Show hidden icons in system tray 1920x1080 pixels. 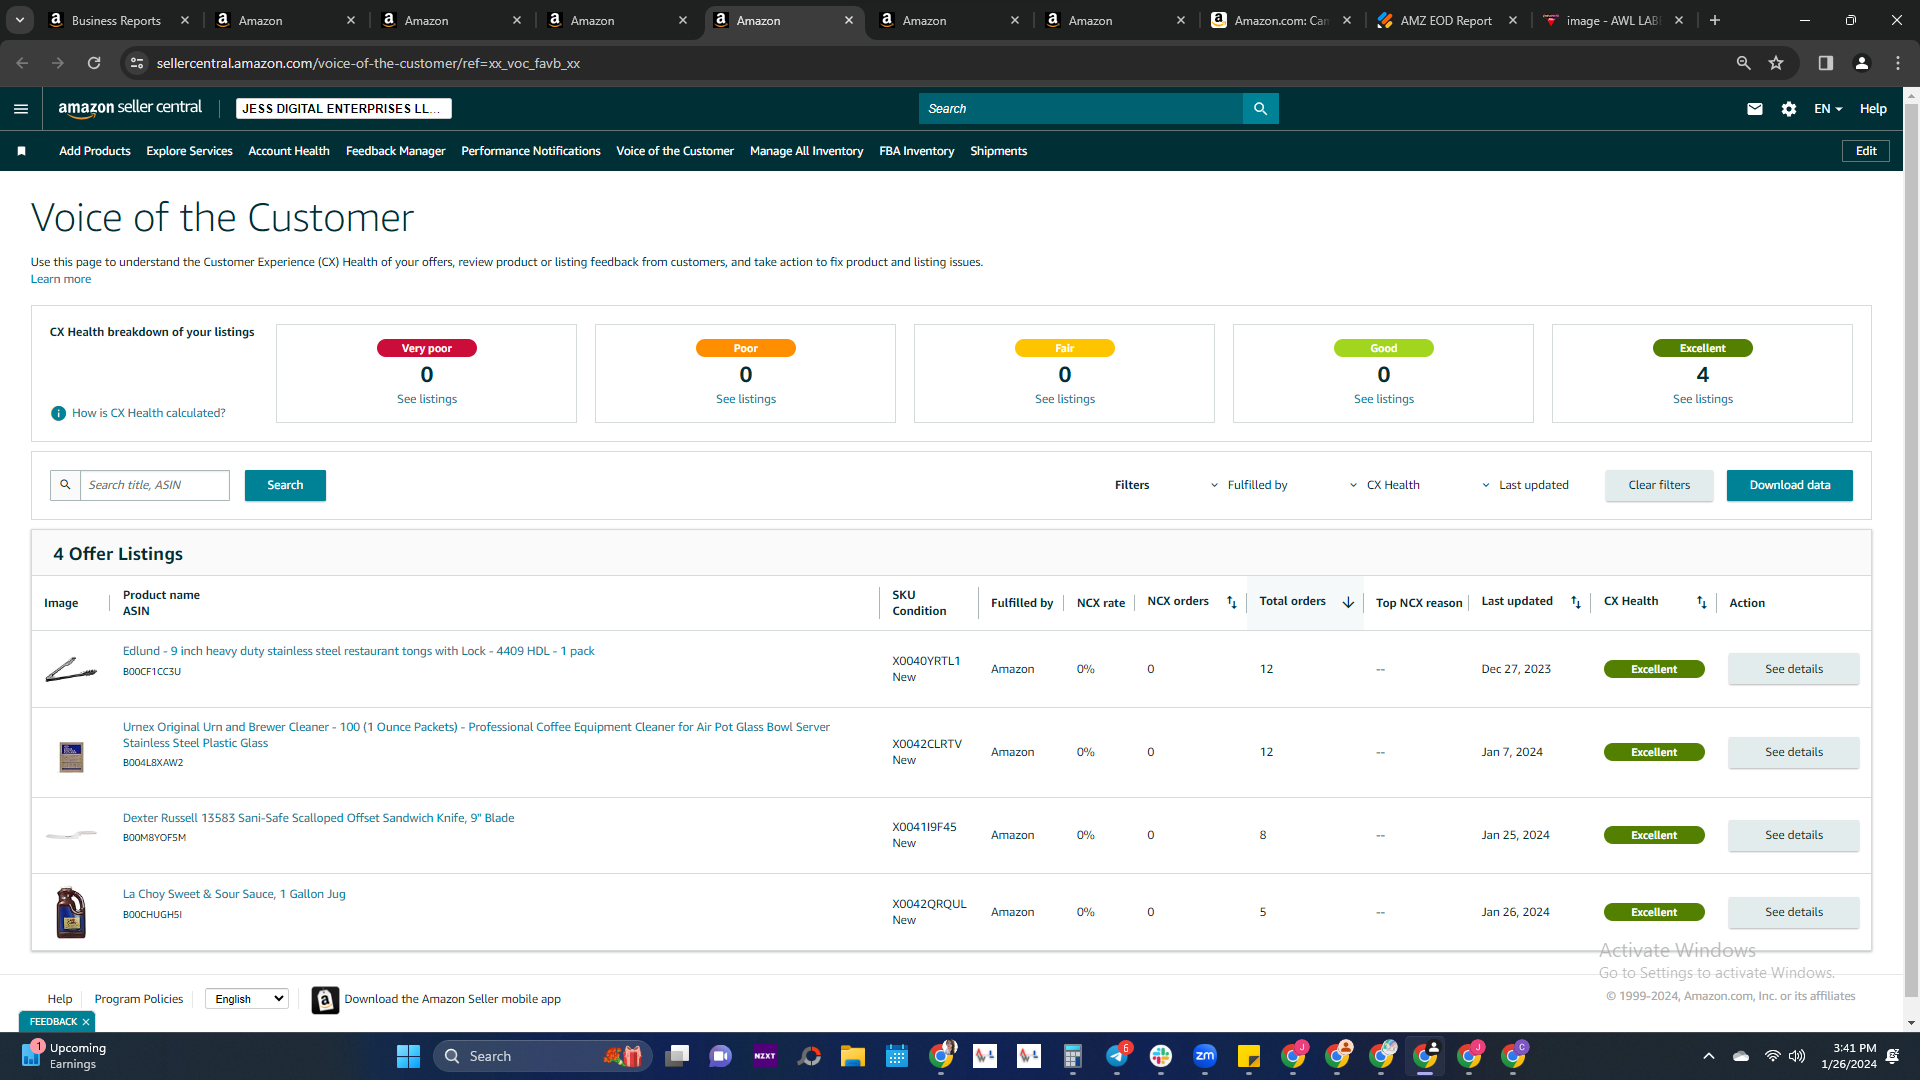[1709, 1056]
